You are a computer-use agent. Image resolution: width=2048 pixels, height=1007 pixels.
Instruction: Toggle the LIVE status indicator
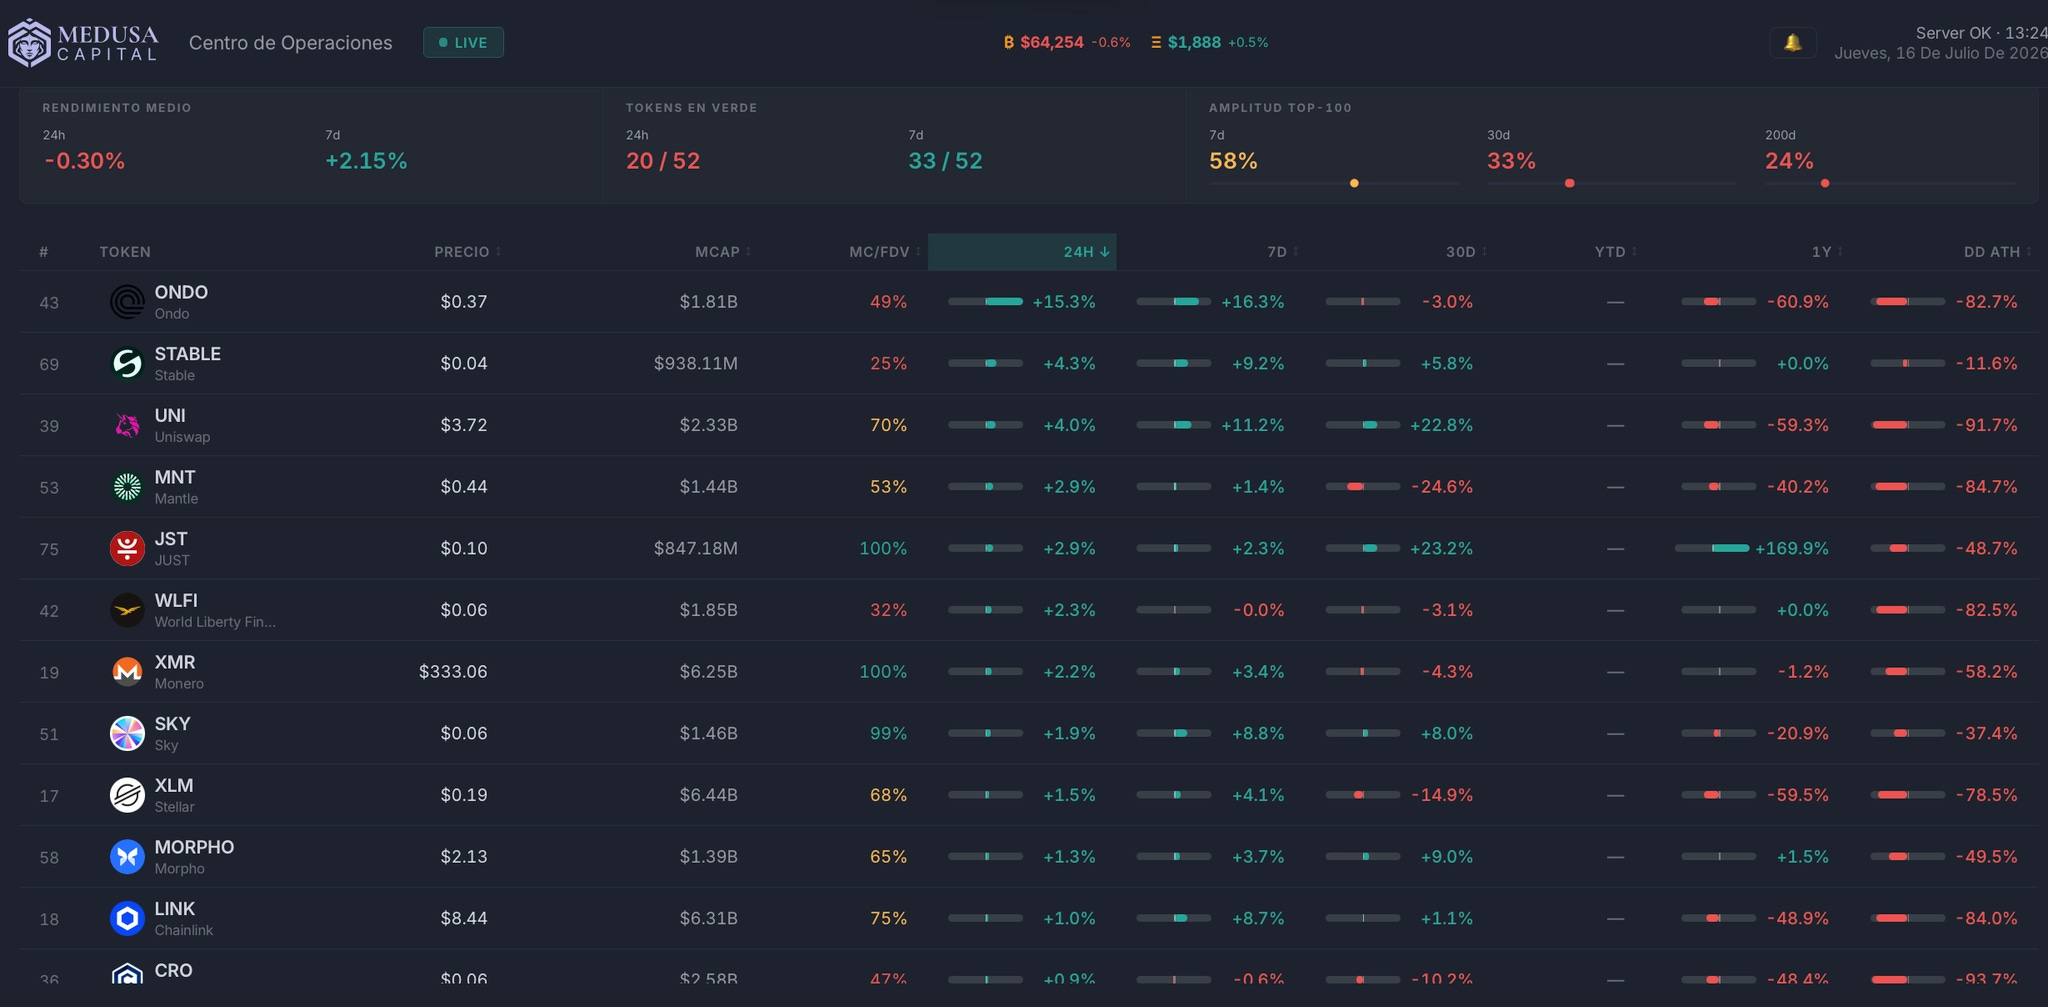[463, 43]
